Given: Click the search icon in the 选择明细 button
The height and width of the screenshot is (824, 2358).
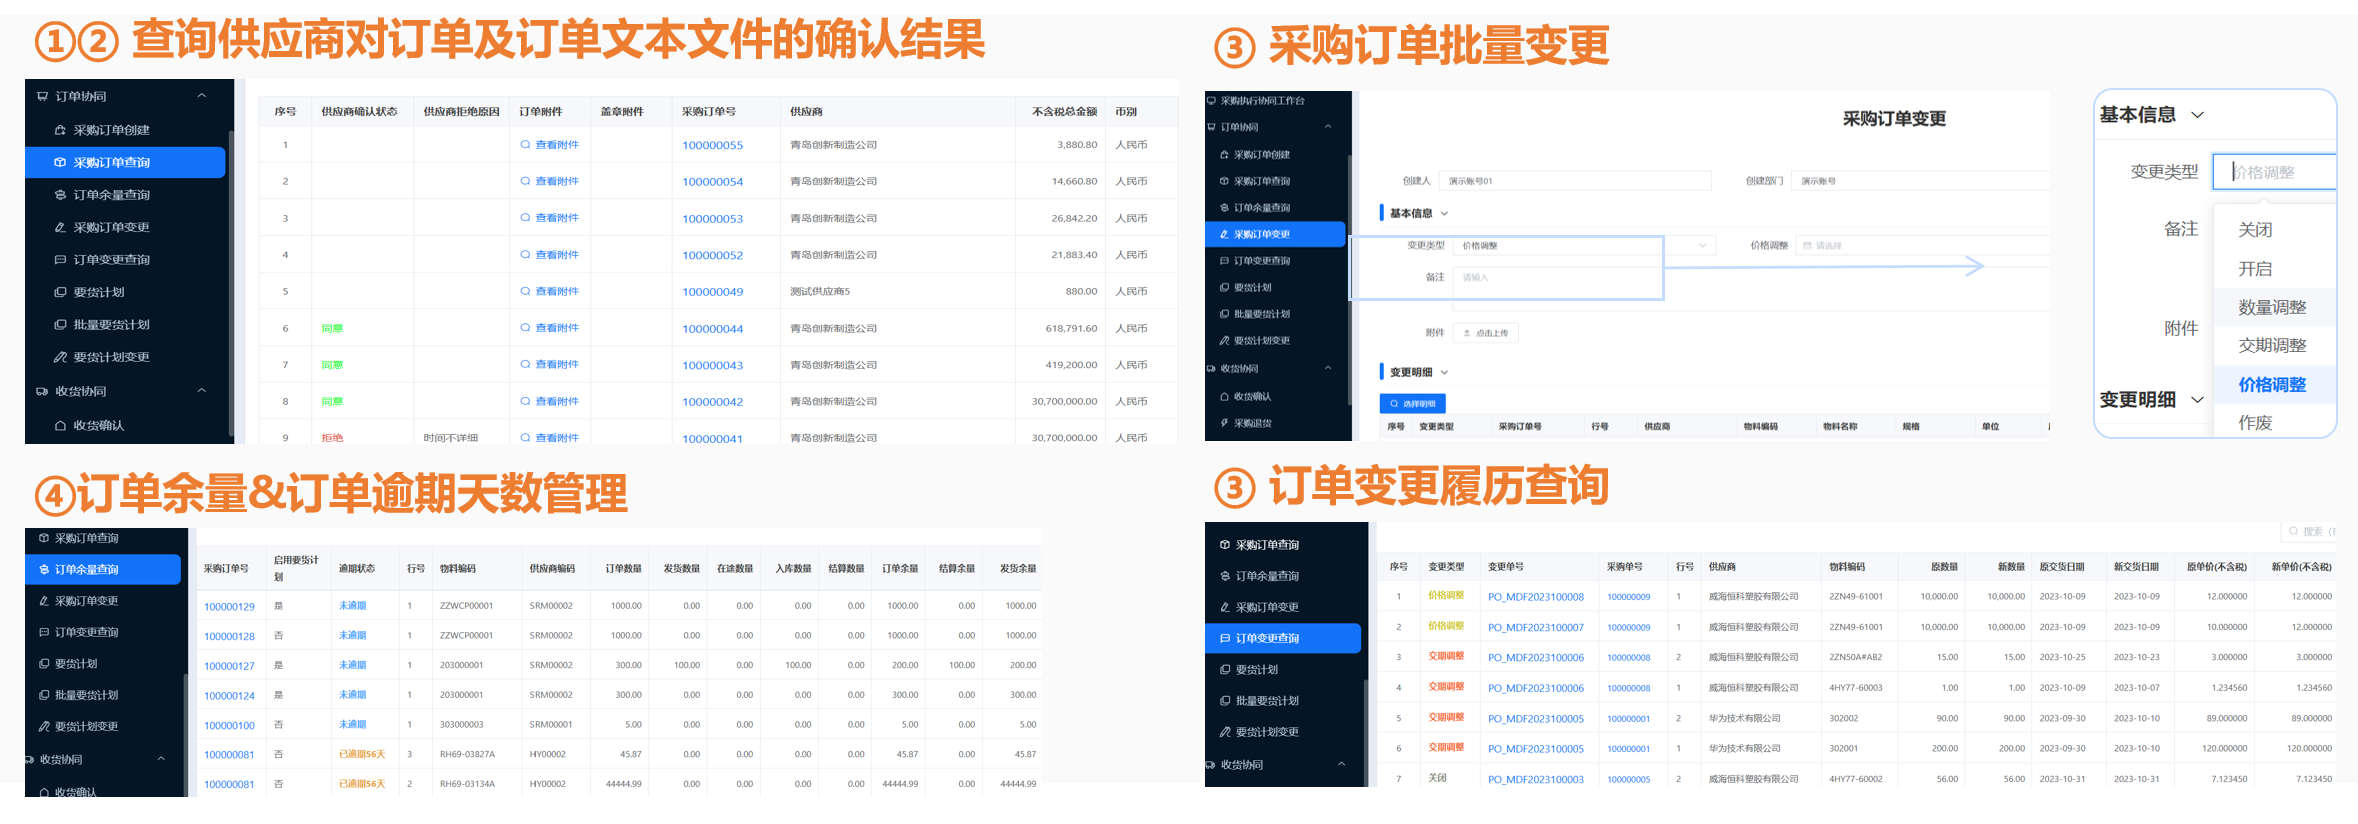Looking at the screenshot, I should tap(1395, 404).
